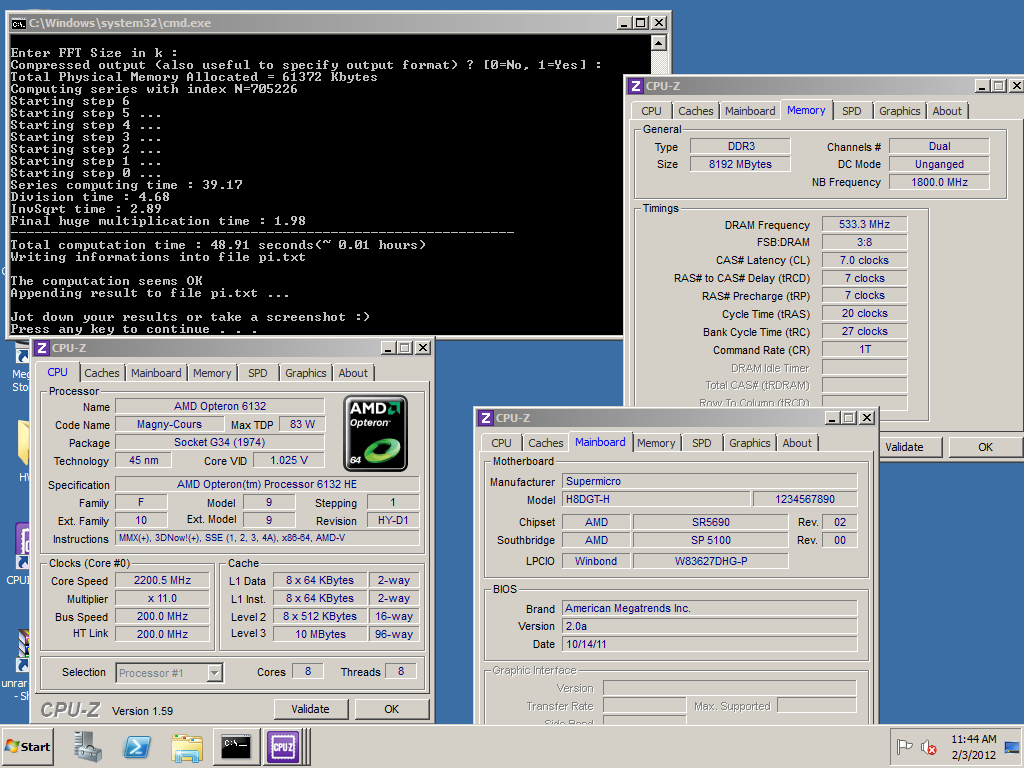Image resolution: width=1024 pixels, height=768 pixels.
Task: Click Action Center flag tray icon
Action: coord(904,746)
